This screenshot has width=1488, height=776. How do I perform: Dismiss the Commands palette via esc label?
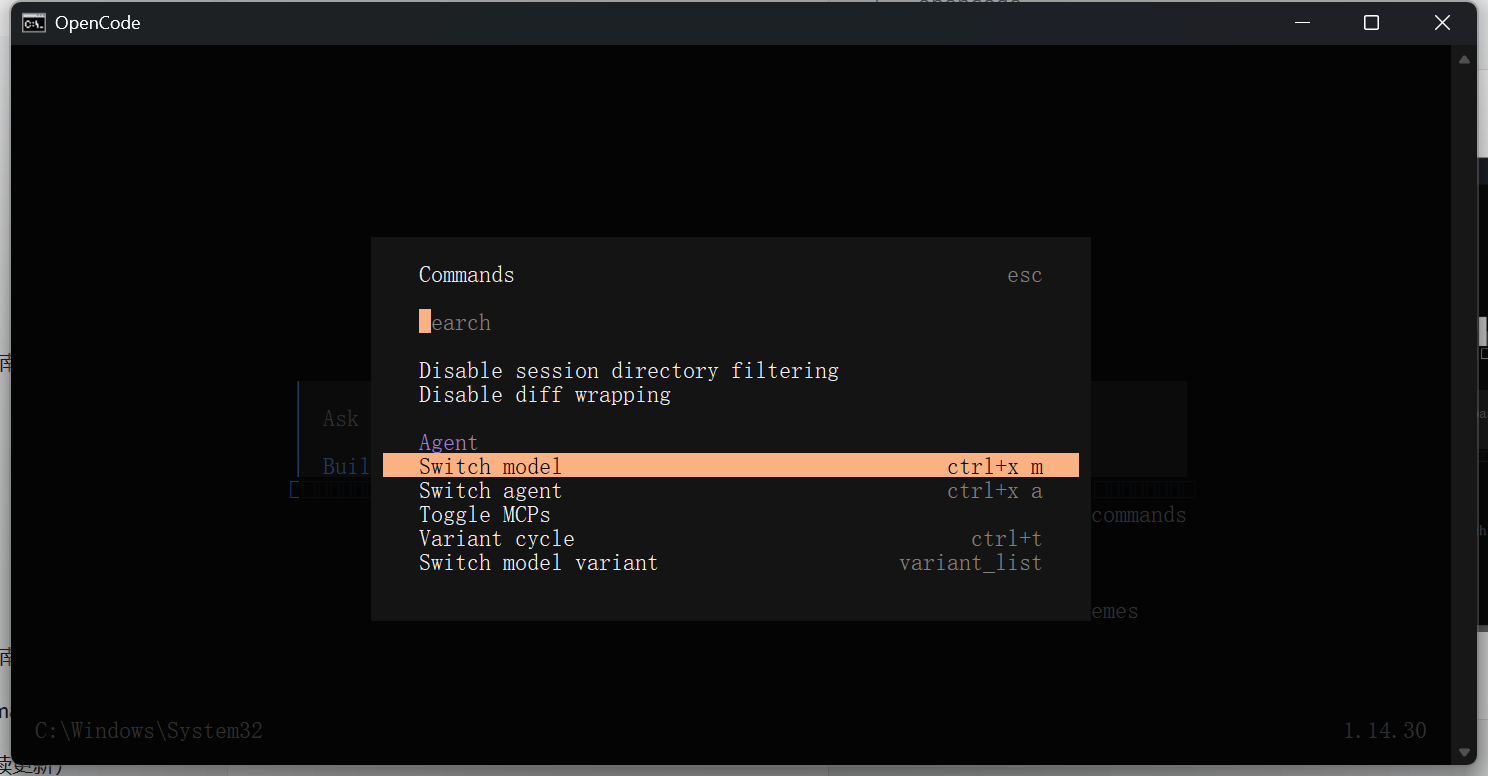[1025, 275]
